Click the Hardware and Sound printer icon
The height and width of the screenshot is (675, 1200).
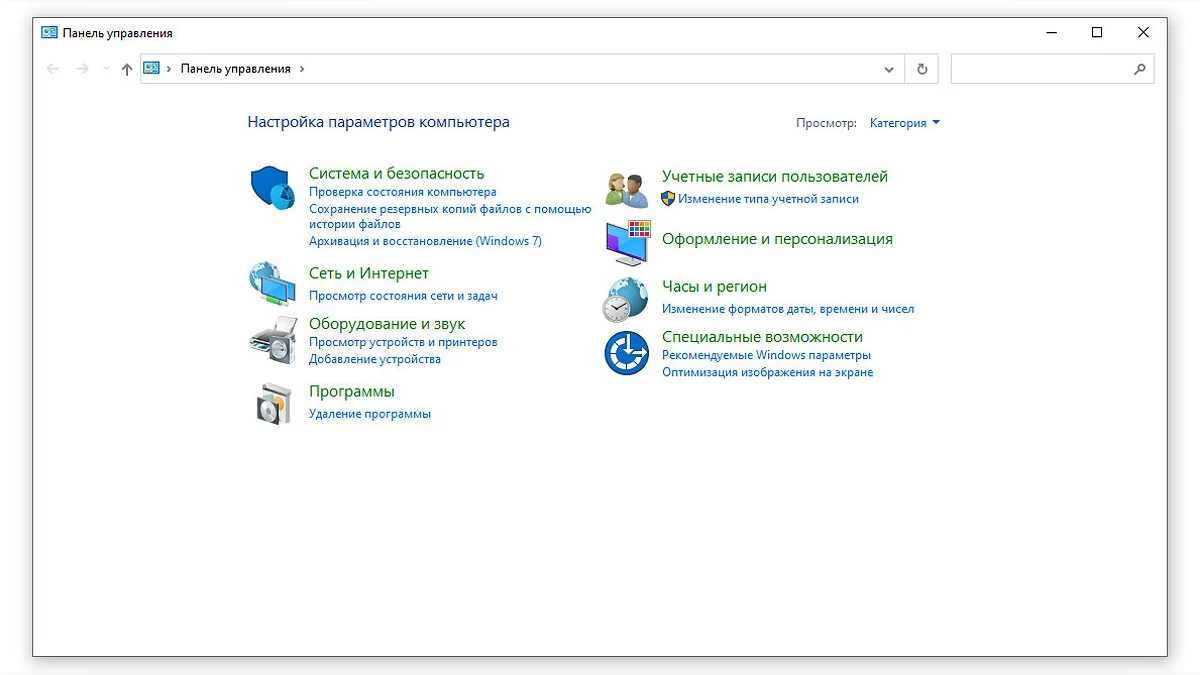271,340
